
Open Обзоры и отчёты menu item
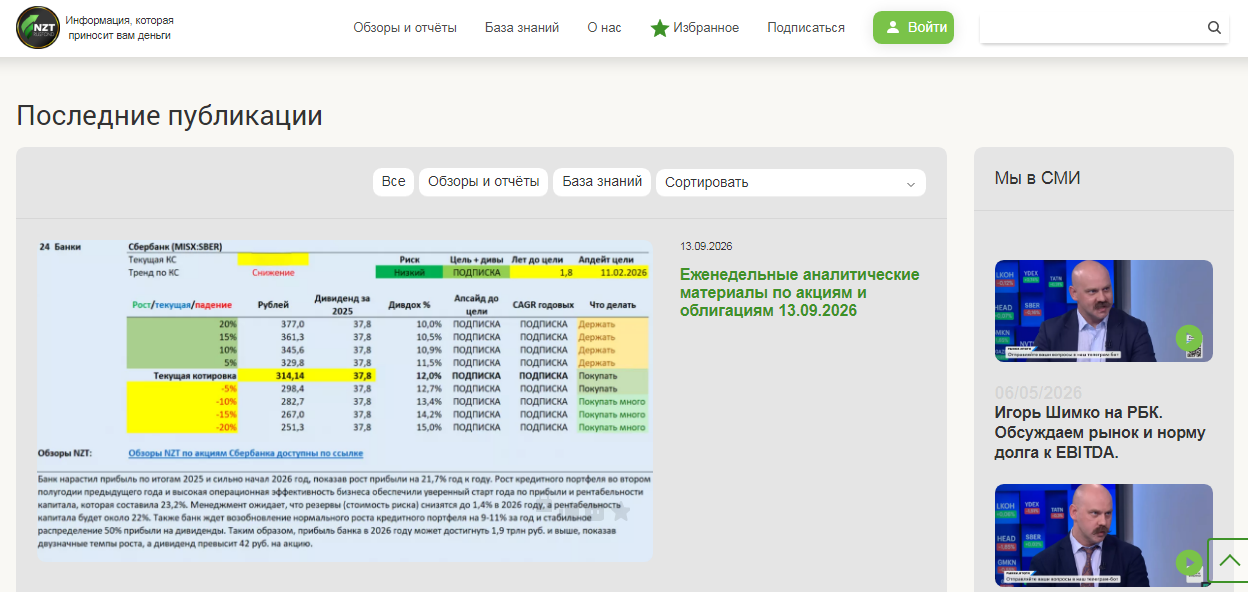(x=405, y=28)
